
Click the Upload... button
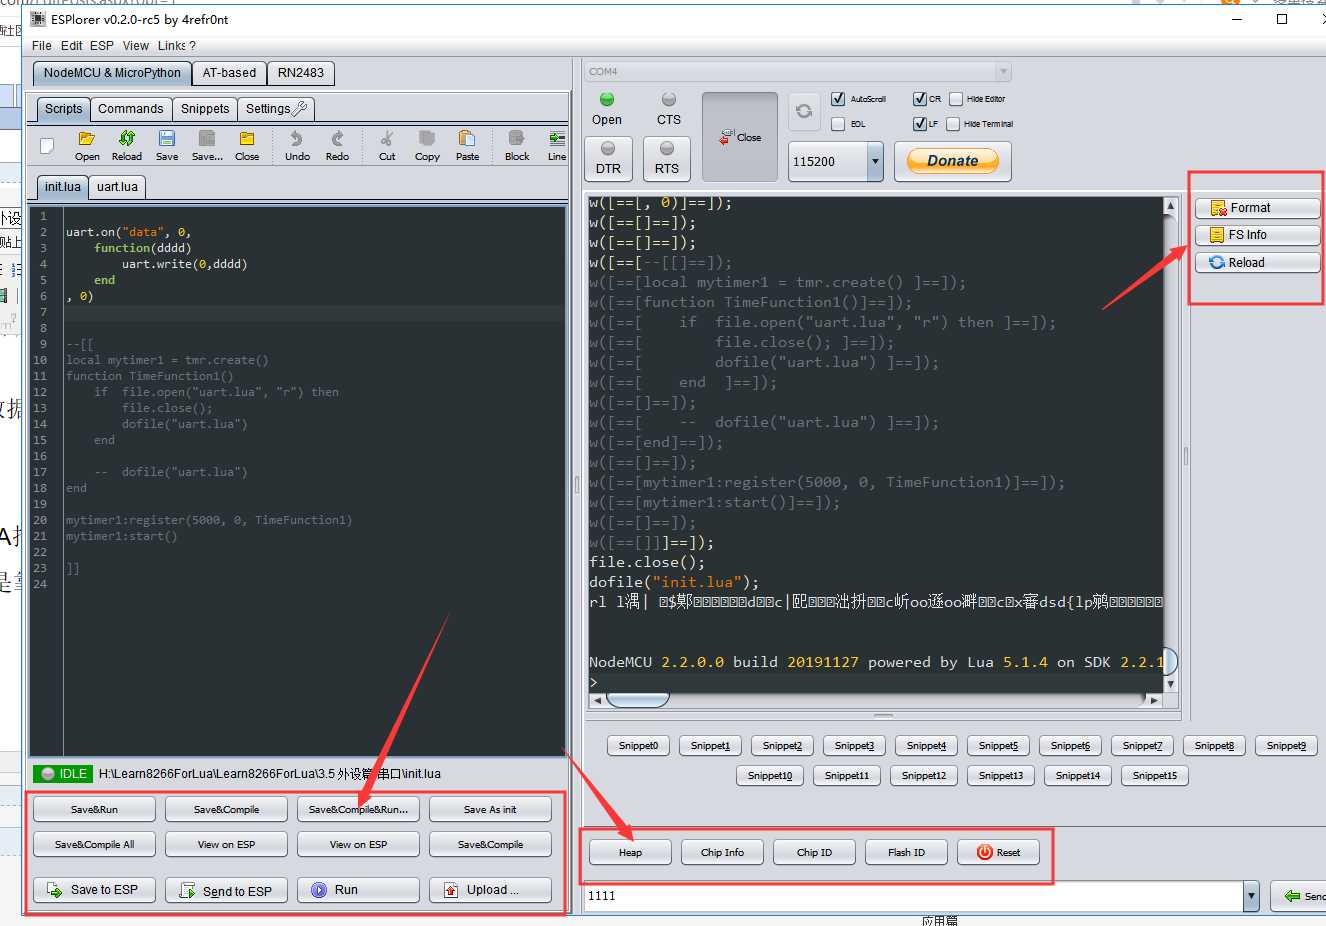490,890
